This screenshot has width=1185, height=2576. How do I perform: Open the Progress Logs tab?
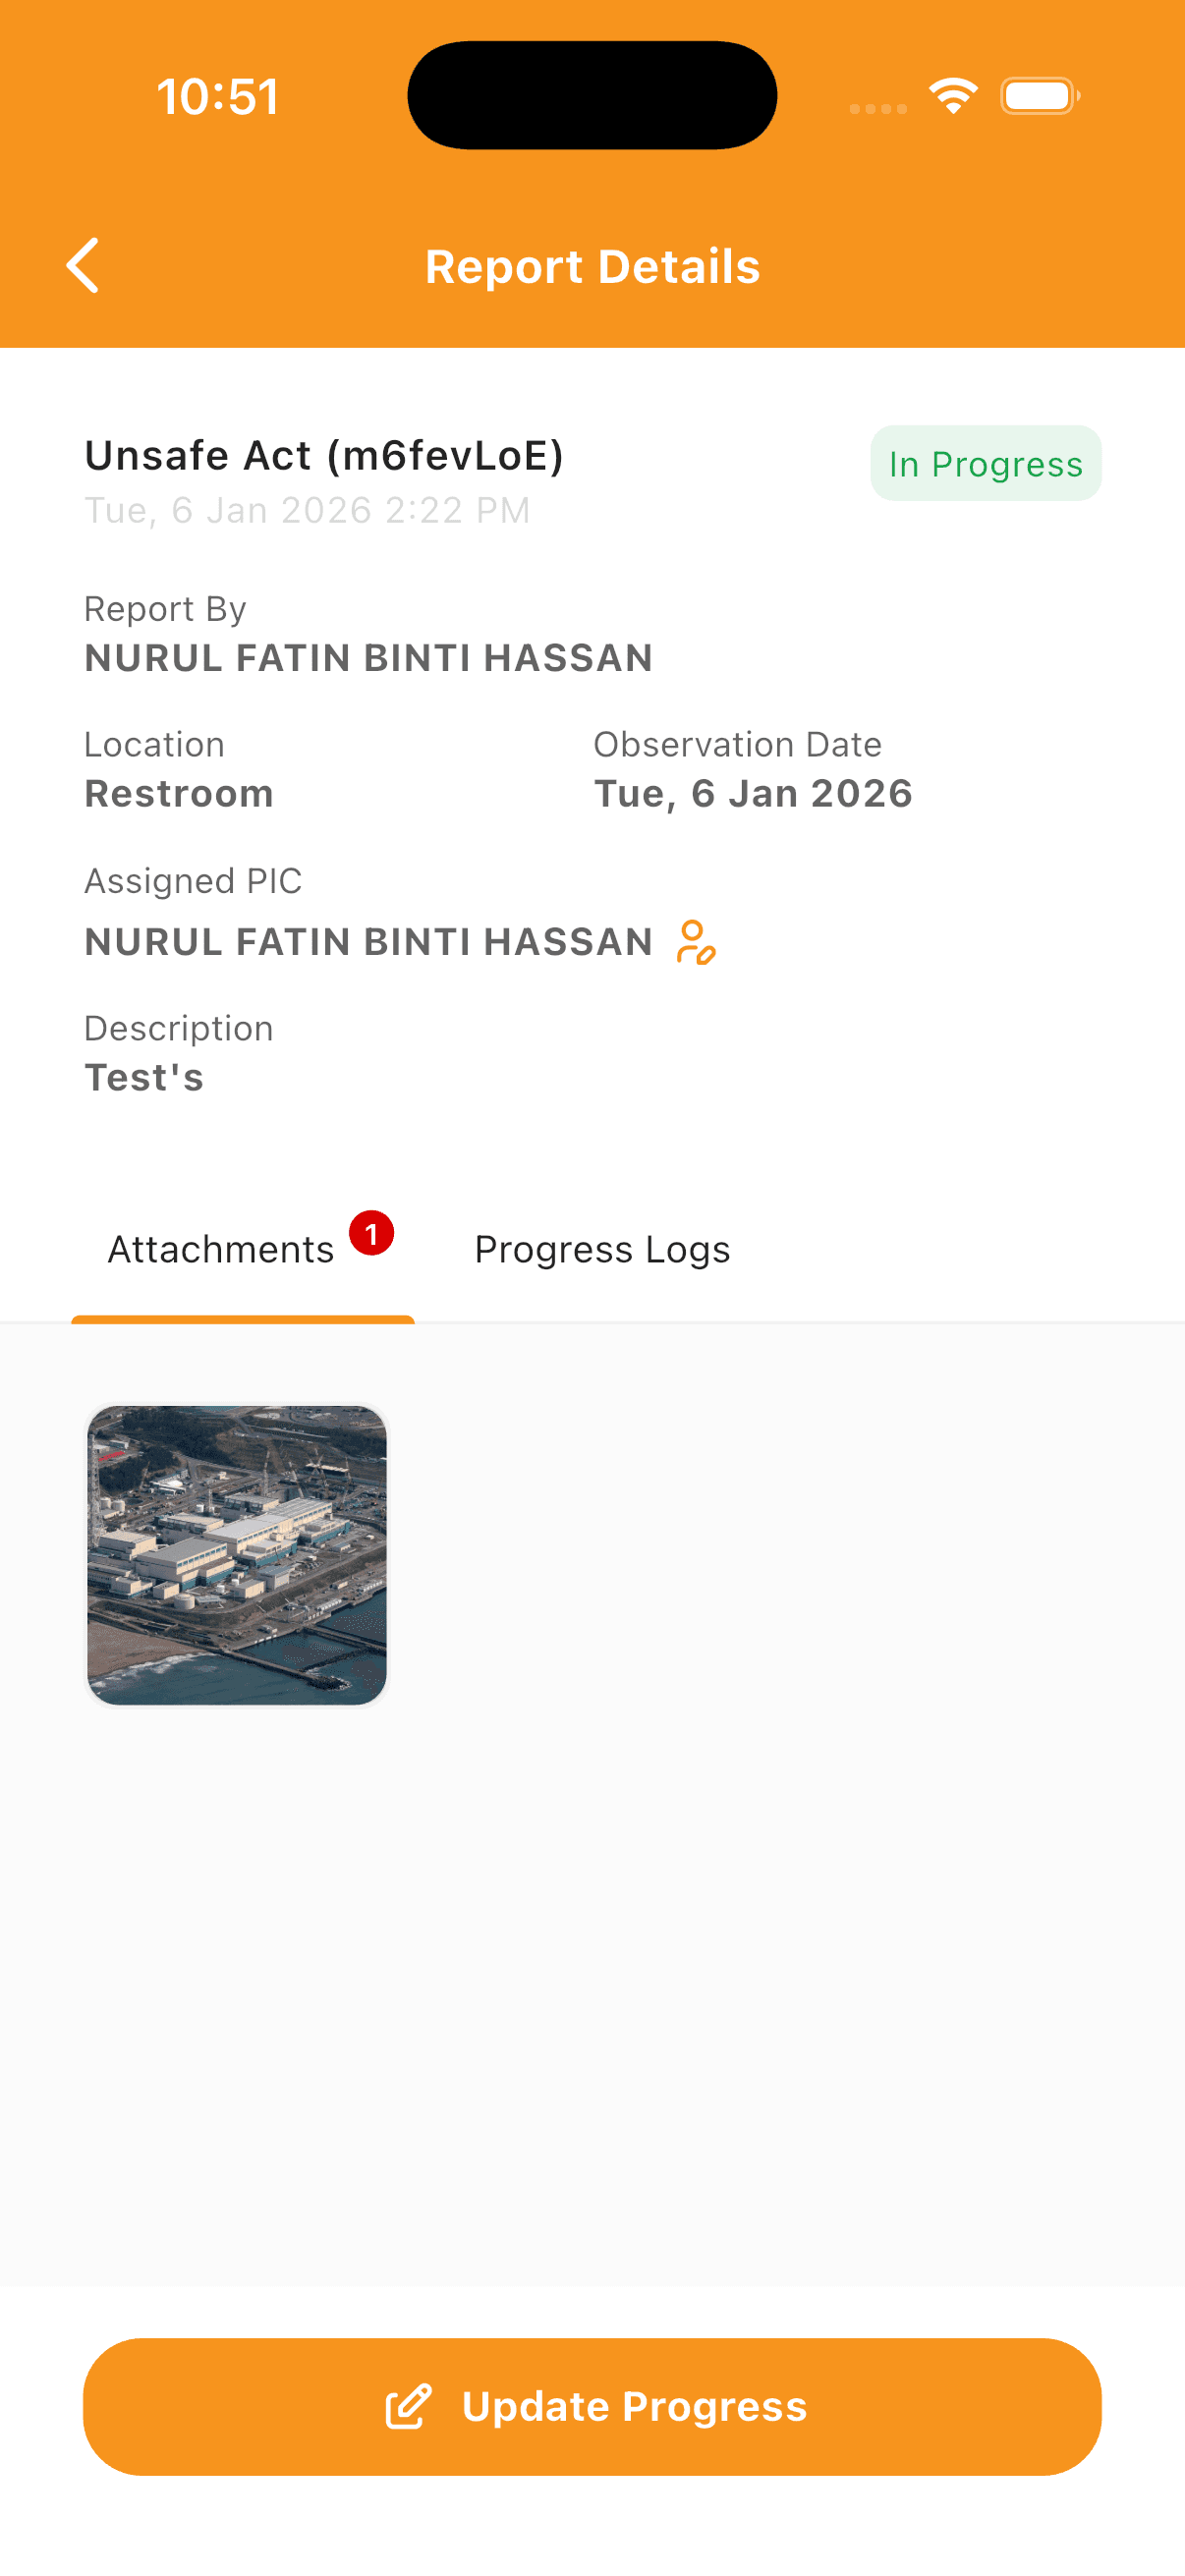click(602, 1250)
